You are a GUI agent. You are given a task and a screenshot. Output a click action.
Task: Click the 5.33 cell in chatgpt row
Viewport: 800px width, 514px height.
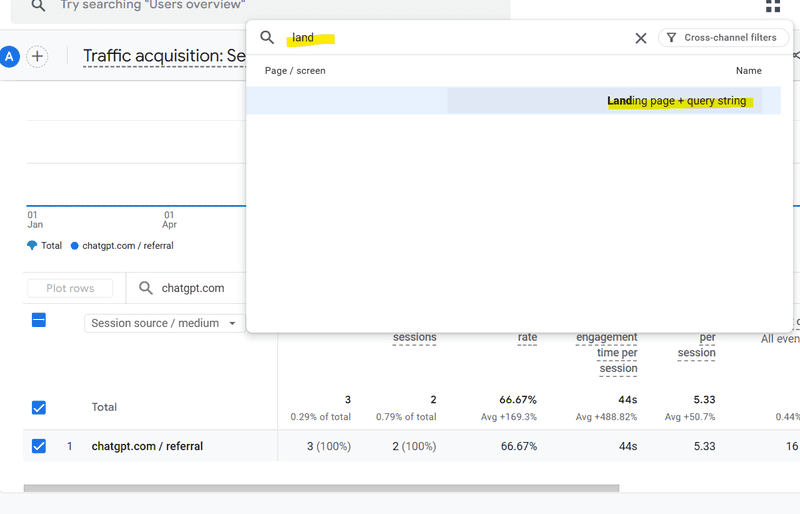coord(704,446)
